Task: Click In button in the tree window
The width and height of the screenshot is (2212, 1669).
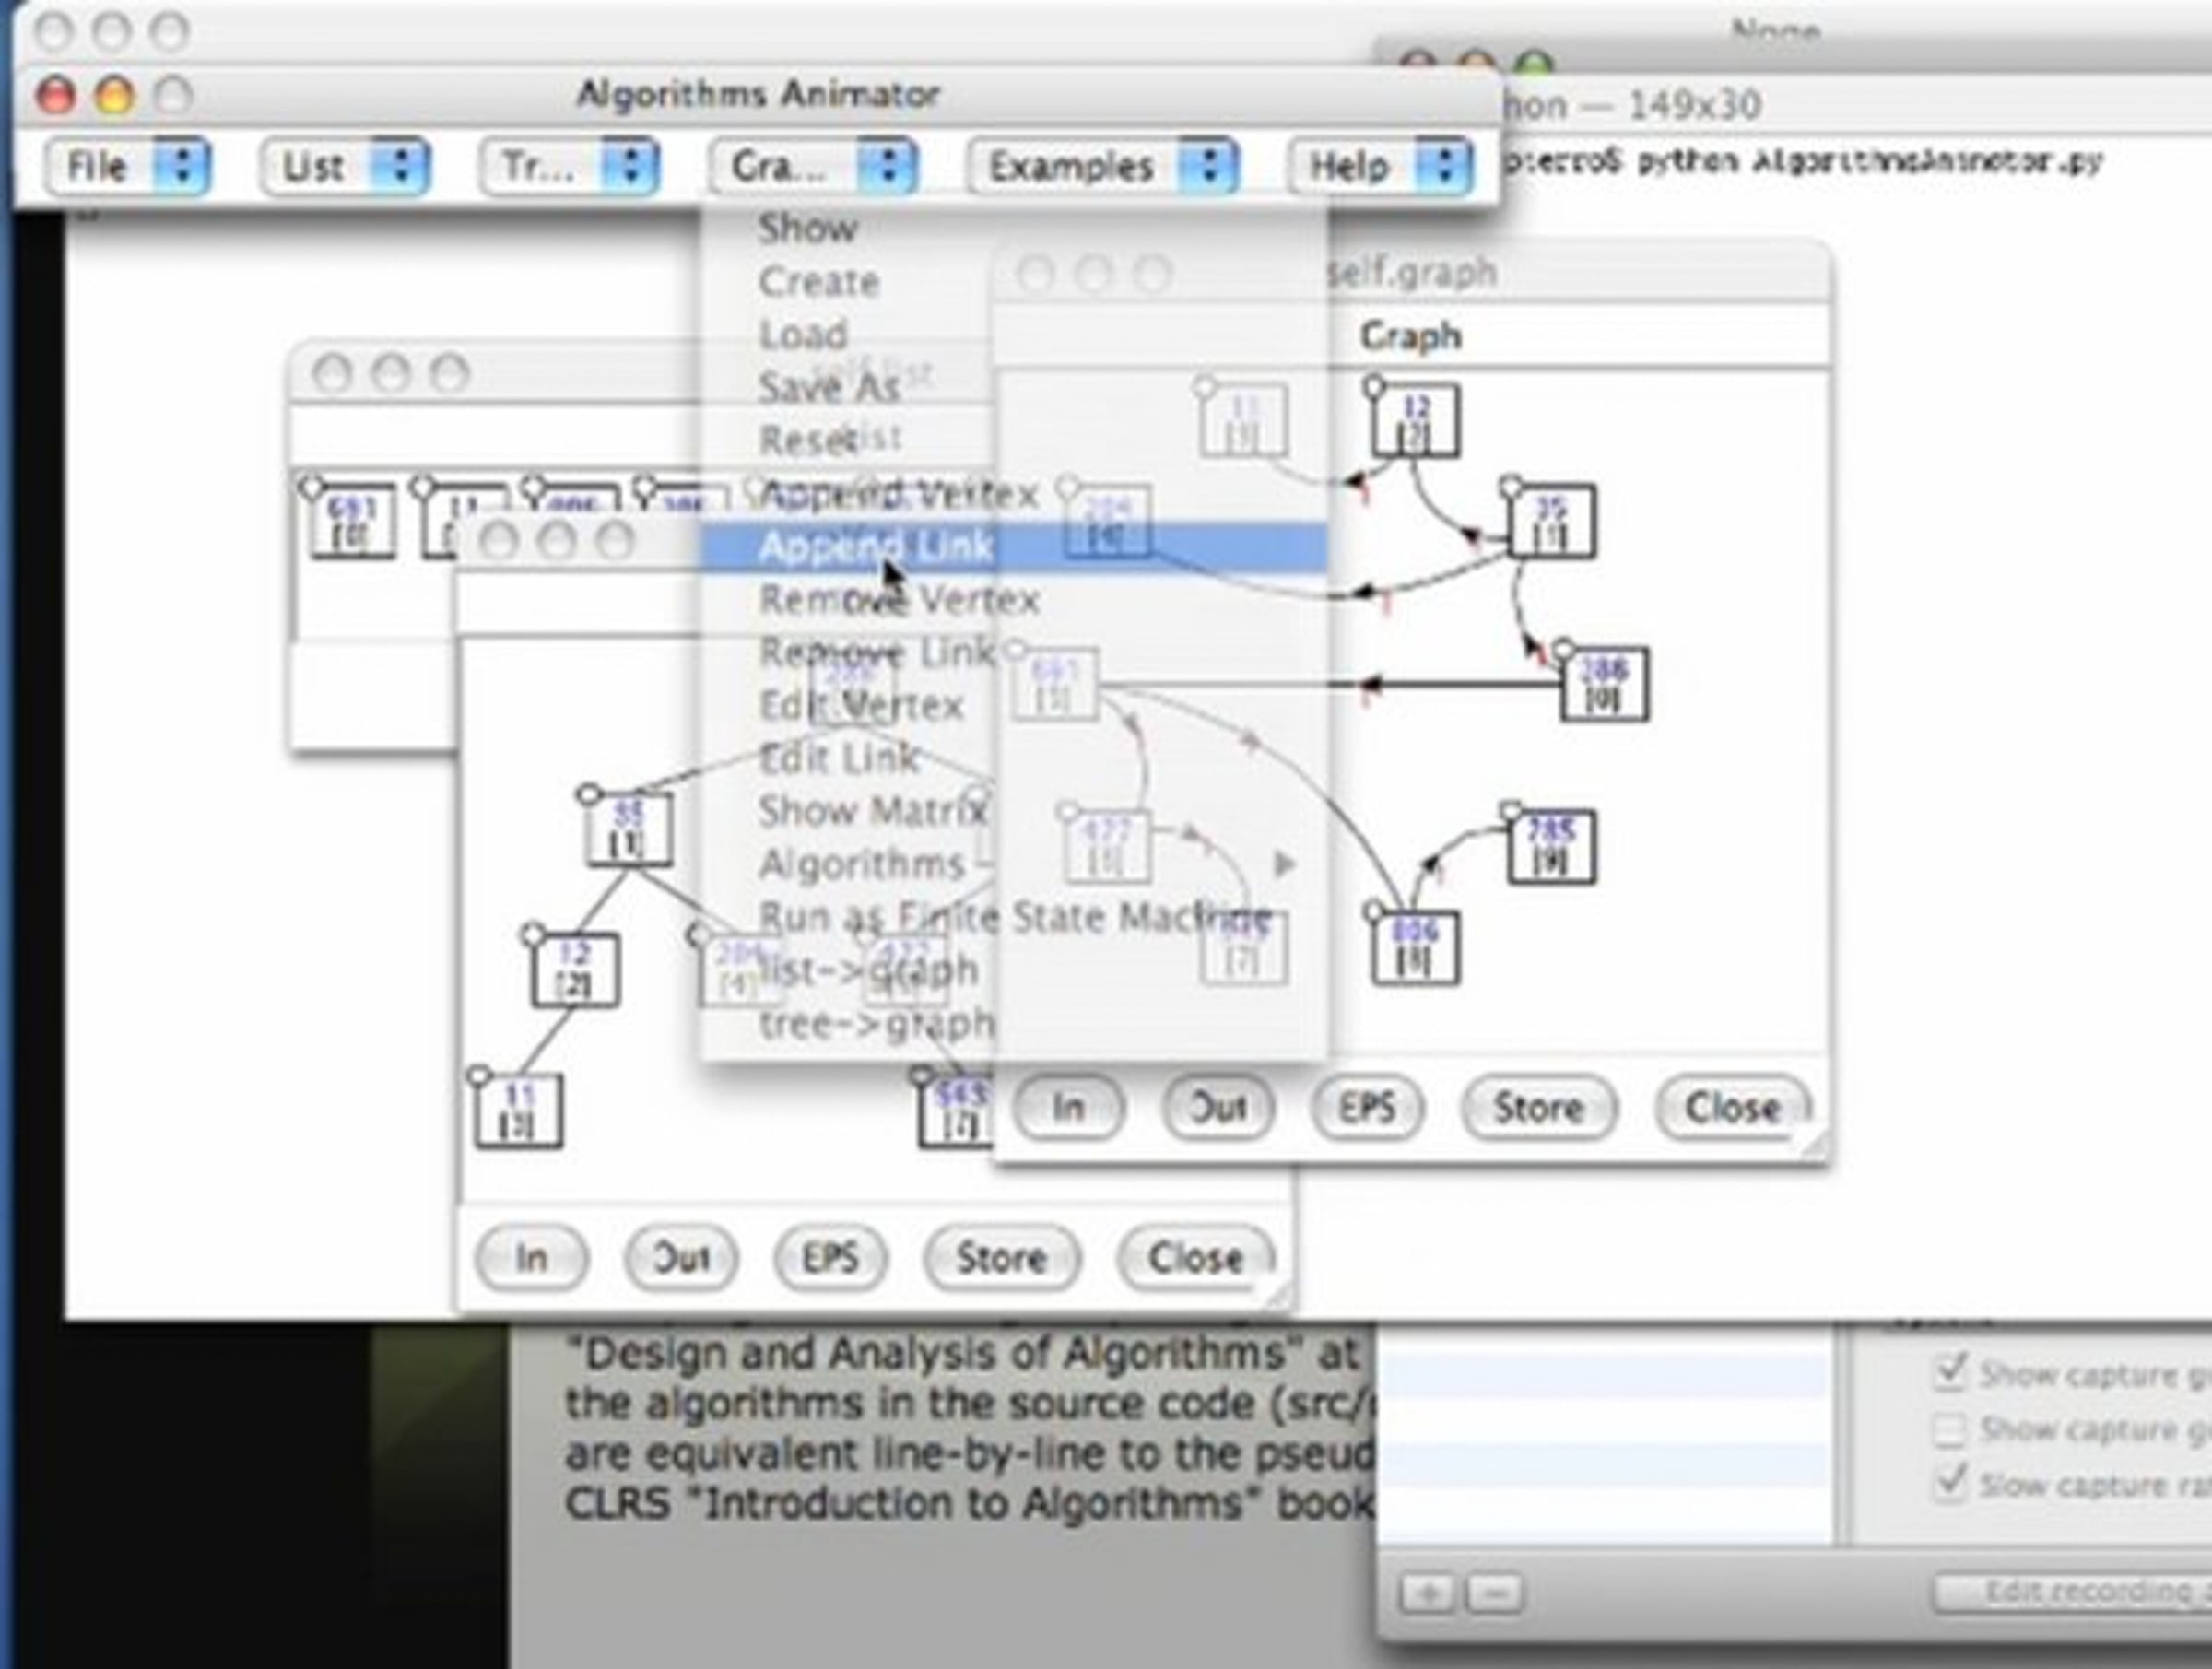Action: 531,1257
